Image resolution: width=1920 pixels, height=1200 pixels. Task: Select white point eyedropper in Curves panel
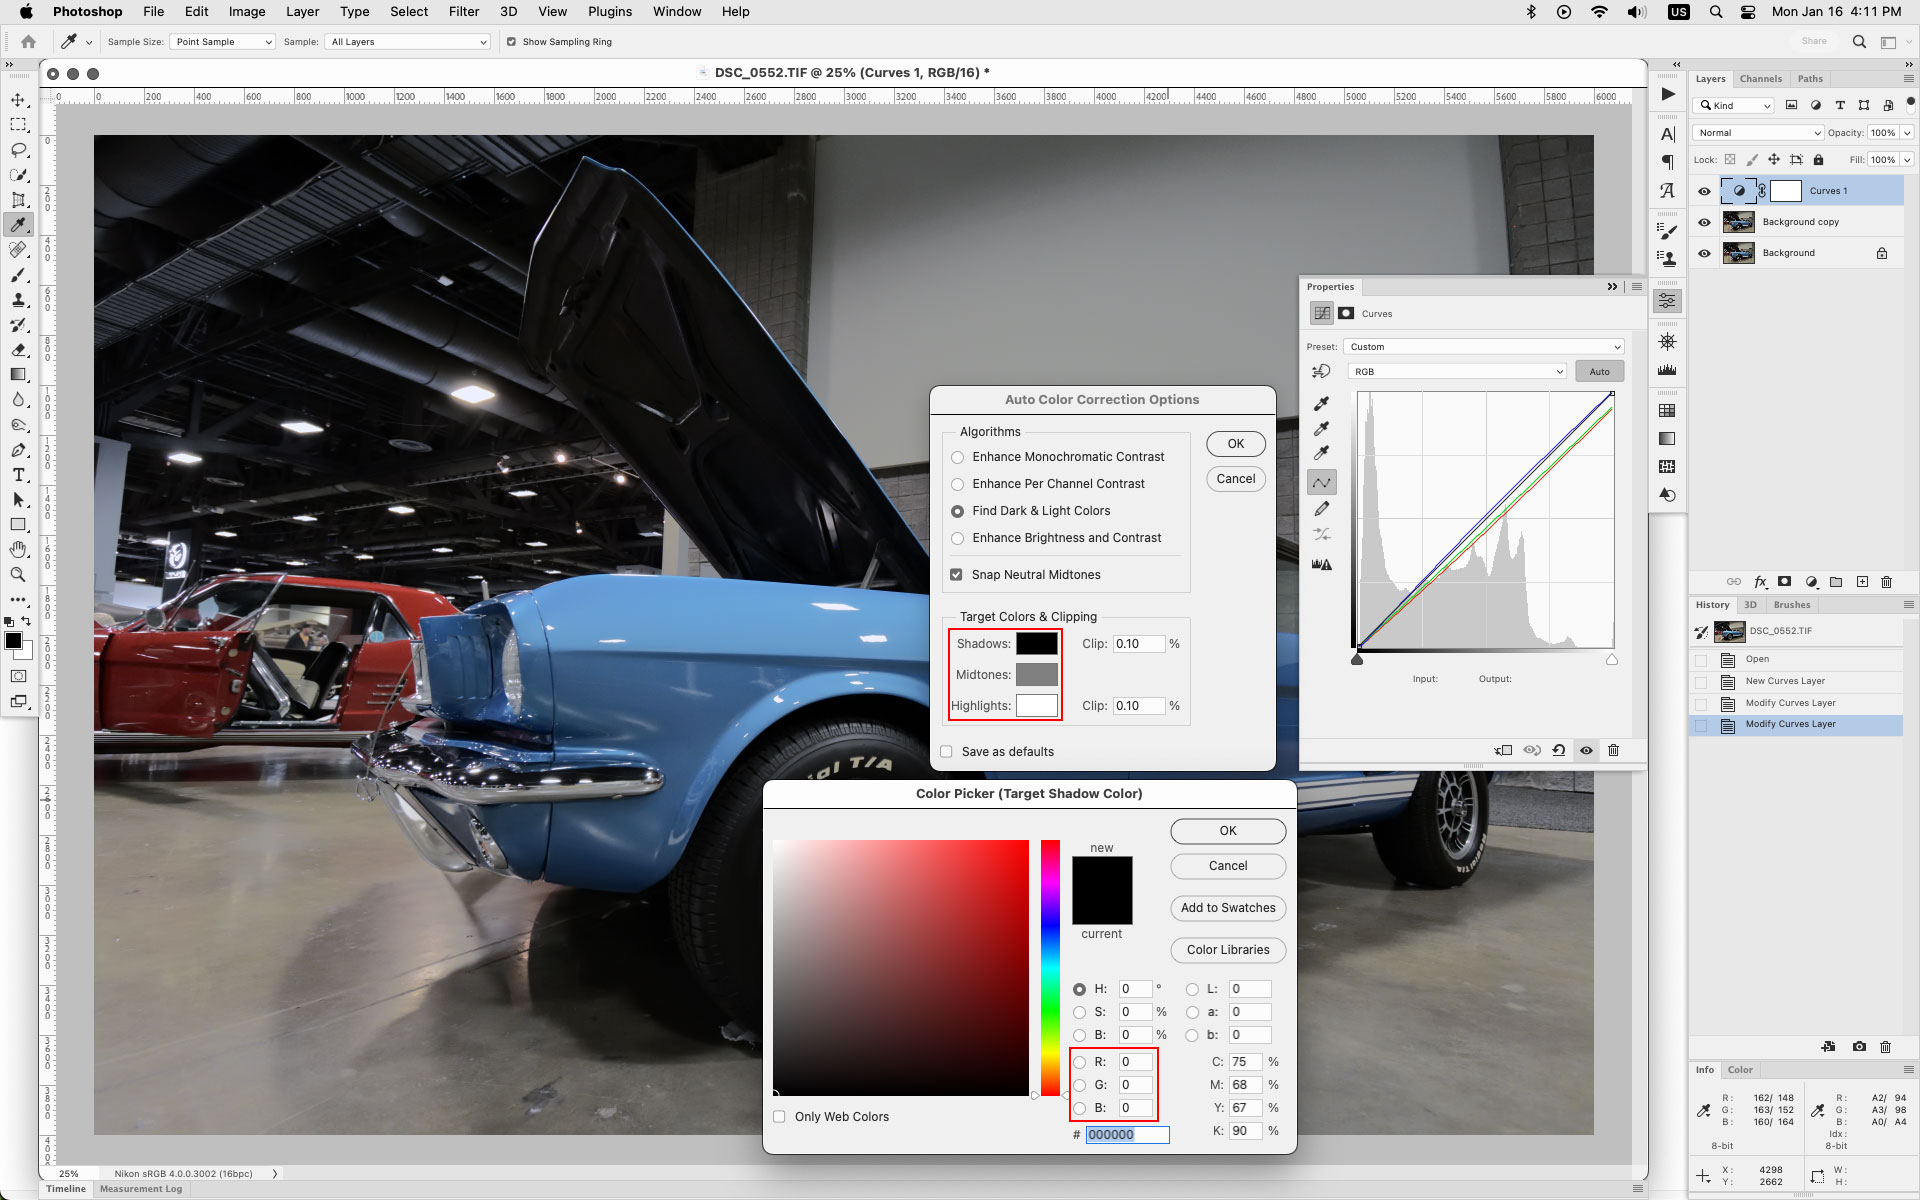click(x=1322, y=452)
